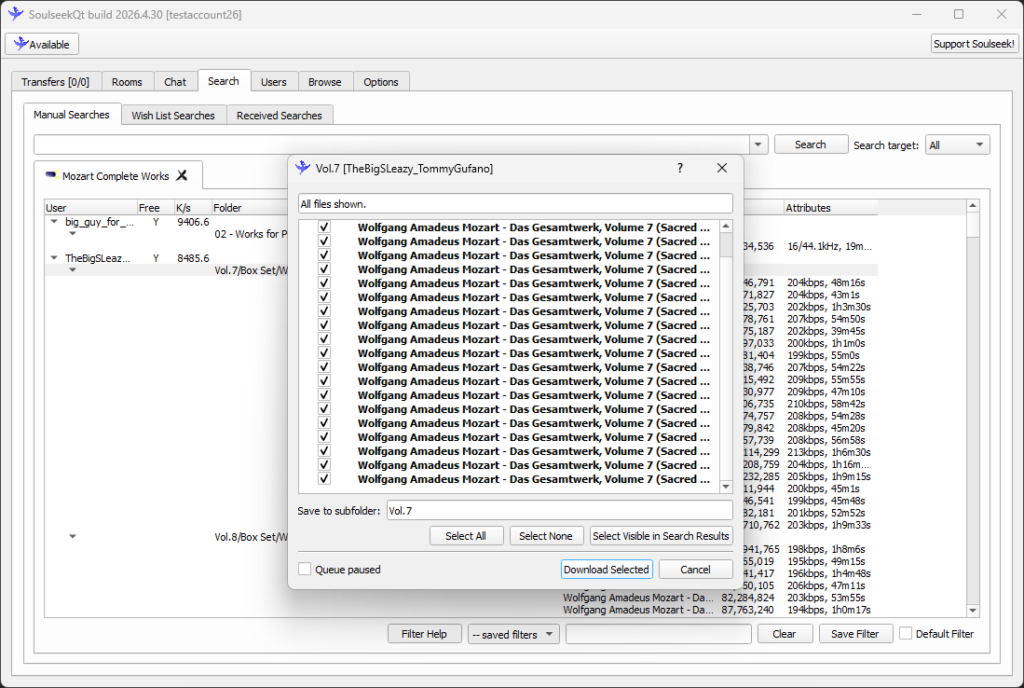Viewport: 1024px width, 688px height.
Task: Click the All files shown filter field
Action: (515, 204)
